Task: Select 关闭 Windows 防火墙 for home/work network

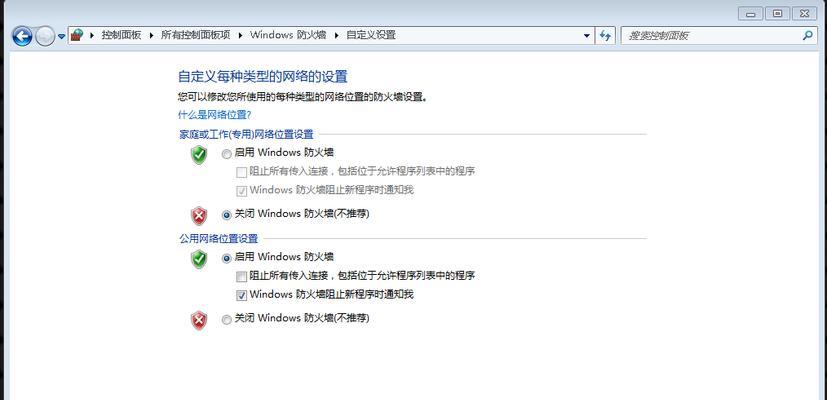Action: point(226,215)
